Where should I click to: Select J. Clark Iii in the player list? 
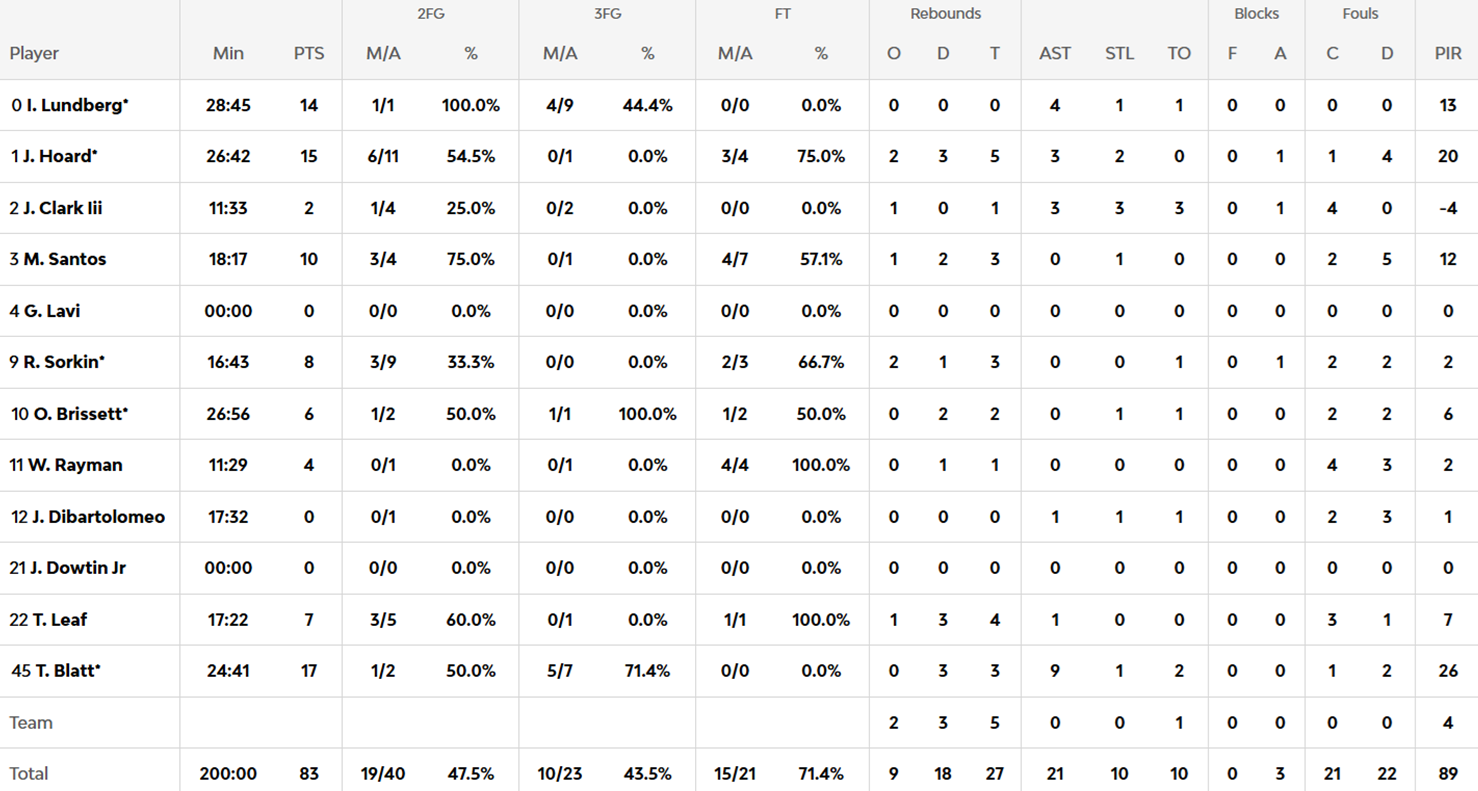62,208
